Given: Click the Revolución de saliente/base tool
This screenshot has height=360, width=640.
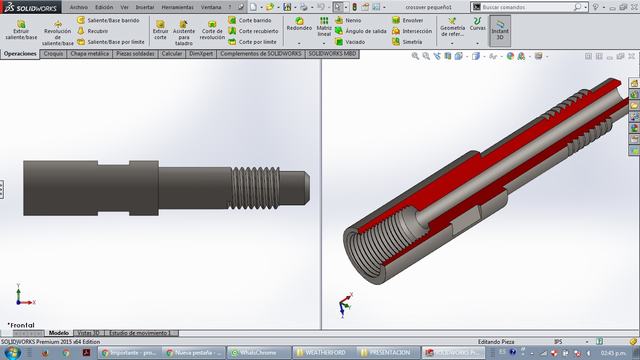Looking at the screenshot, I should pyautogui.click(x=58, y=33).
